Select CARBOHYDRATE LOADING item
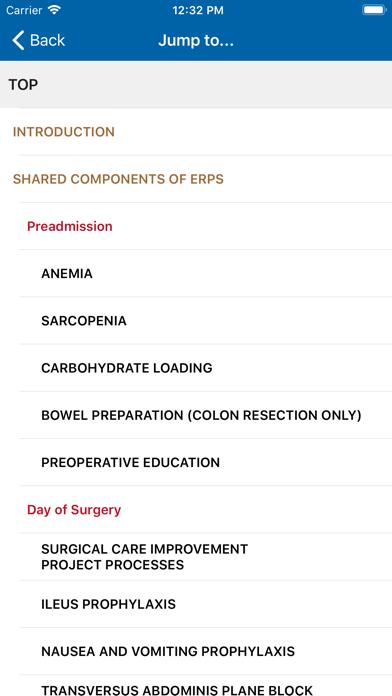 (196, 368)
